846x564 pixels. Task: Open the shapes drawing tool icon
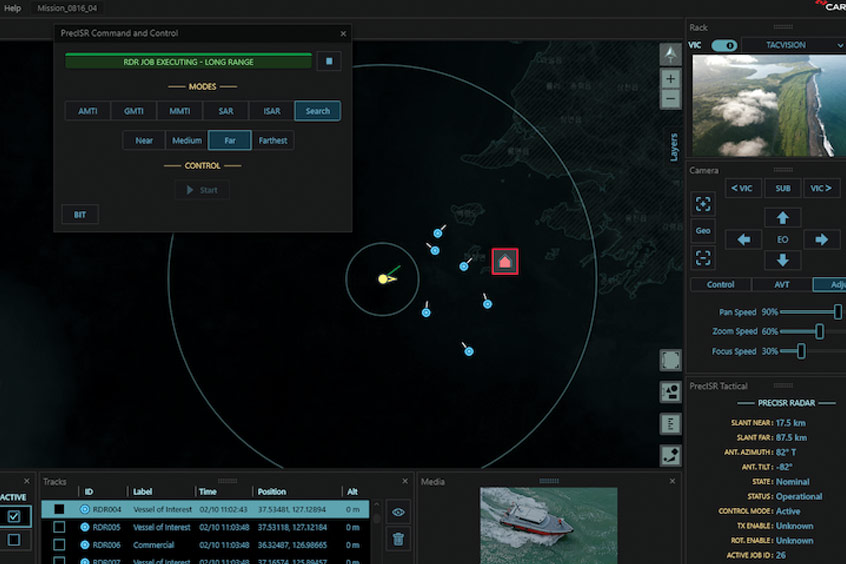pos(670,391)
